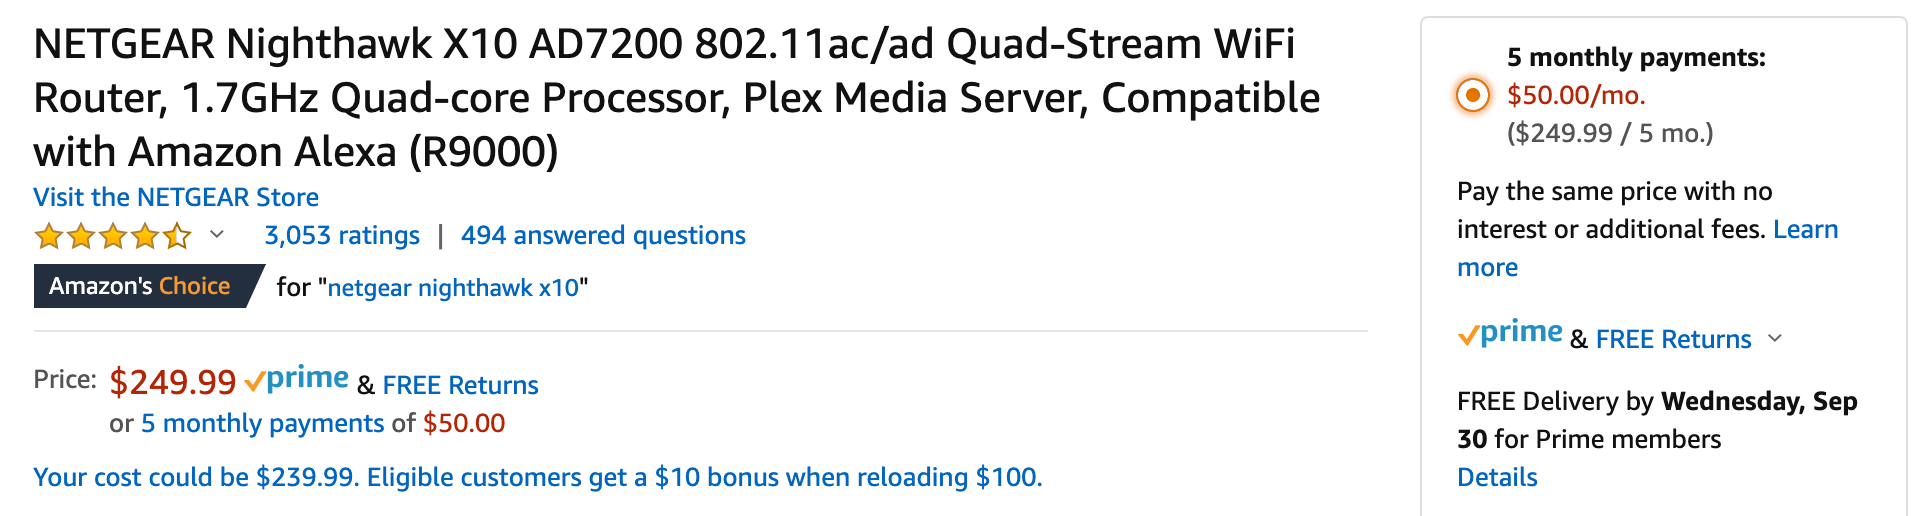Expand the chevron beside the star rating
This screenshot has width=1920, height=516.
point(217,235)
